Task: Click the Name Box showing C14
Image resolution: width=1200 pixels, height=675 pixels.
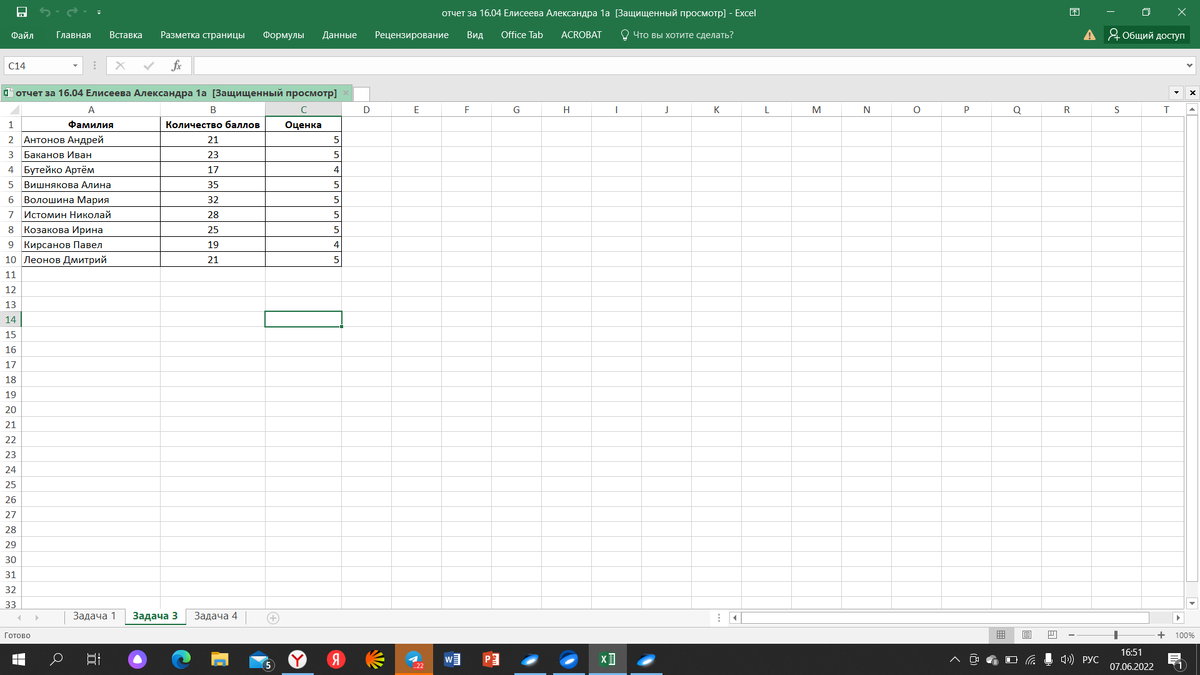Action: [x=36, y=66]
